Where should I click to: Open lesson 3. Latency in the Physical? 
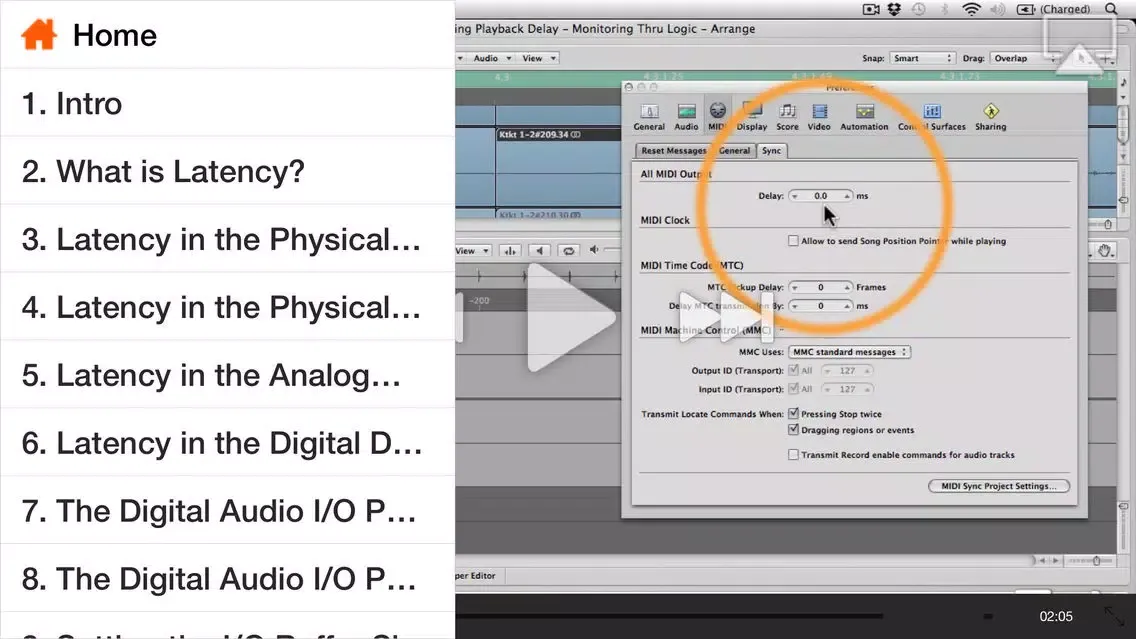[x=227, y=239]
